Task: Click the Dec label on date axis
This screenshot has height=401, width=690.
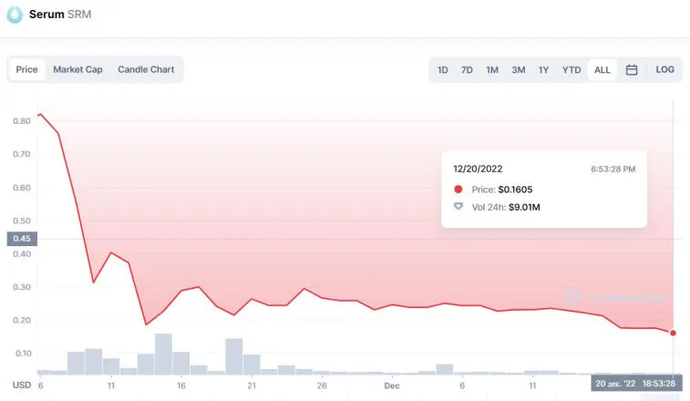Action: click(x=392, y=385)
